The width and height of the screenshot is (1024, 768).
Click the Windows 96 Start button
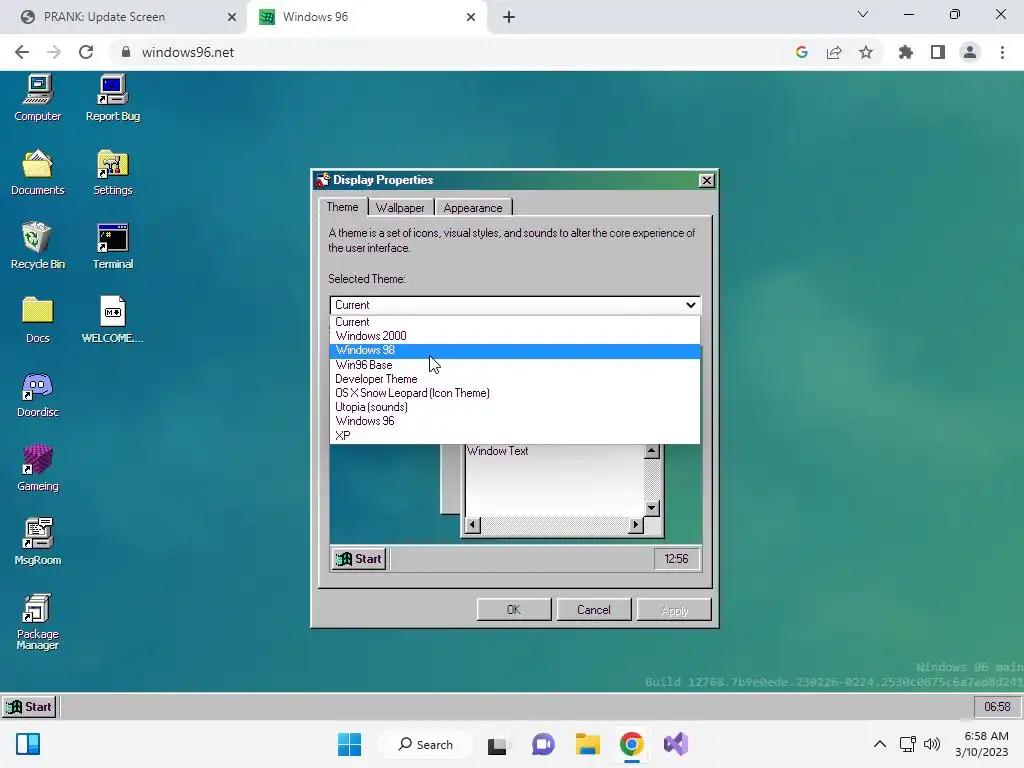click(29, 707)
